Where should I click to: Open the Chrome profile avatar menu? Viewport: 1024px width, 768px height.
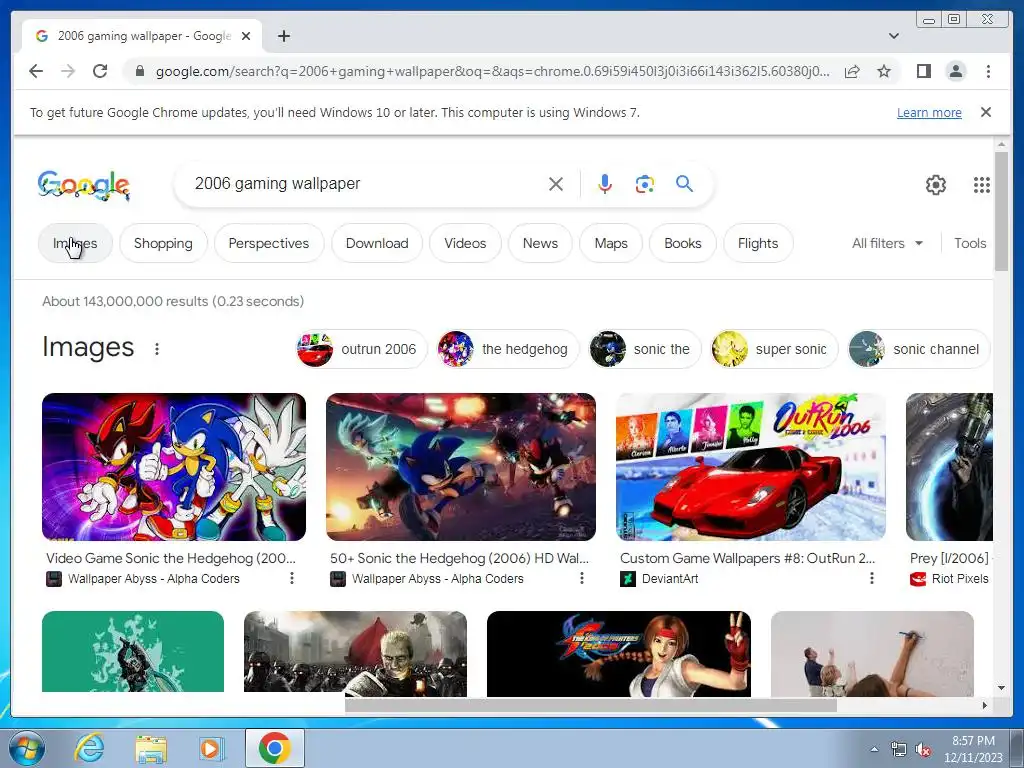click(x=955, y=71)
